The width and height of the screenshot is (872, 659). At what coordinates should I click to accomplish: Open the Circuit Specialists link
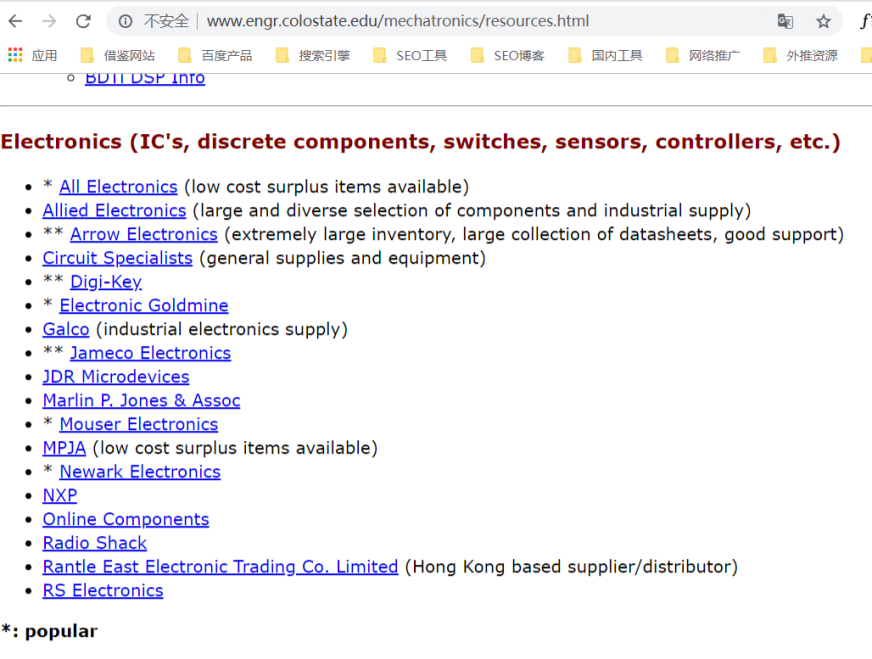118,258
